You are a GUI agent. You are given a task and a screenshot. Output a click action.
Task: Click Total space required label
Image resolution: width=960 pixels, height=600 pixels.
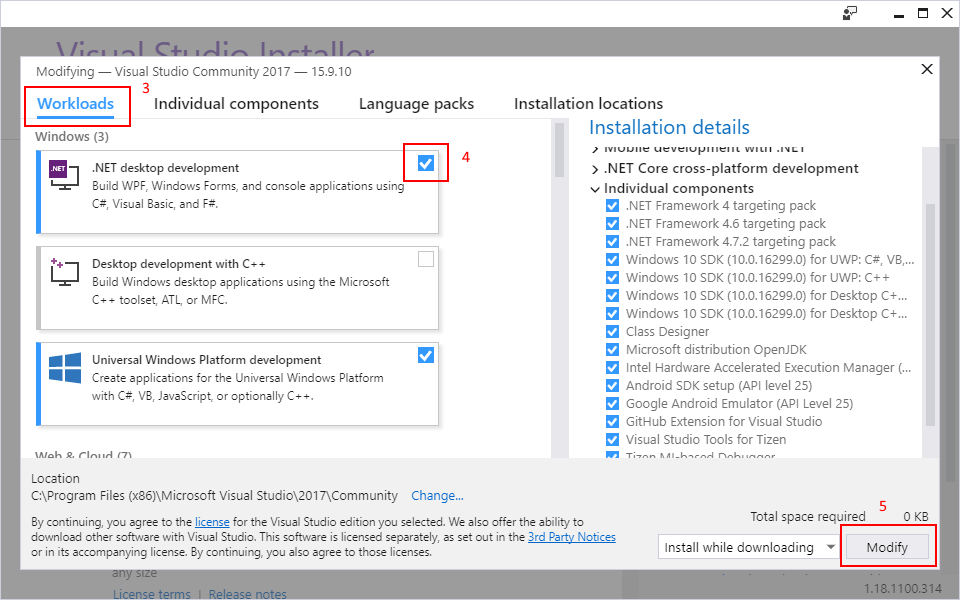coord(808,517)
